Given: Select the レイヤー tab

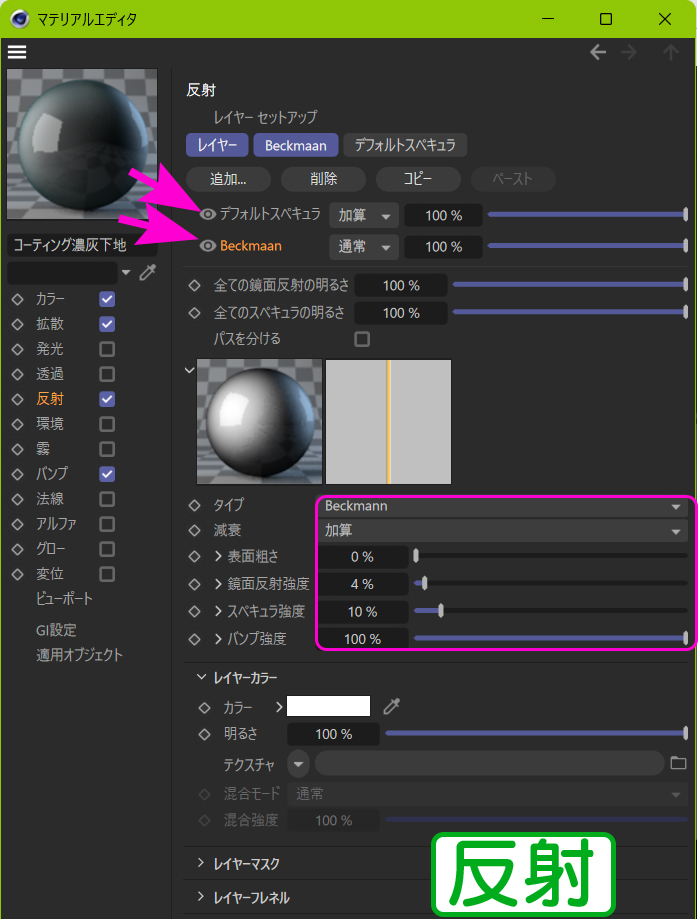Looking at the screenshot, I should (x=217, y=145).
